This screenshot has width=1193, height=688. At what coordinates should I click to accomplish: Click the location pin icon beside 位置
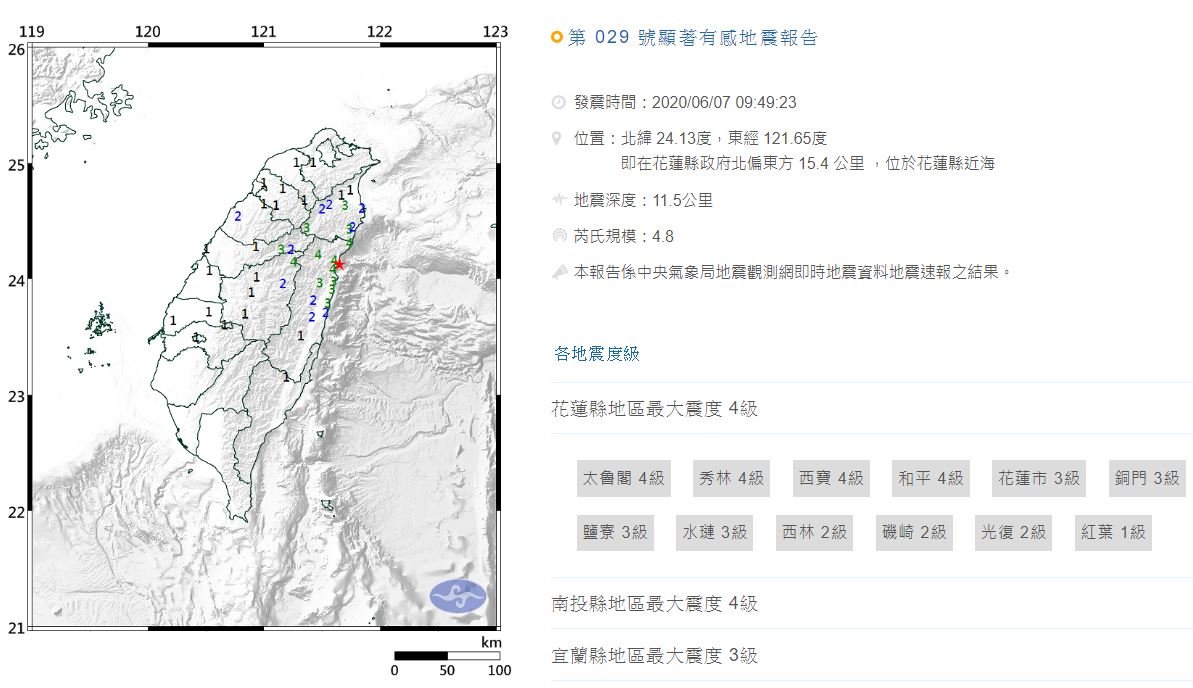click(557, 139)
